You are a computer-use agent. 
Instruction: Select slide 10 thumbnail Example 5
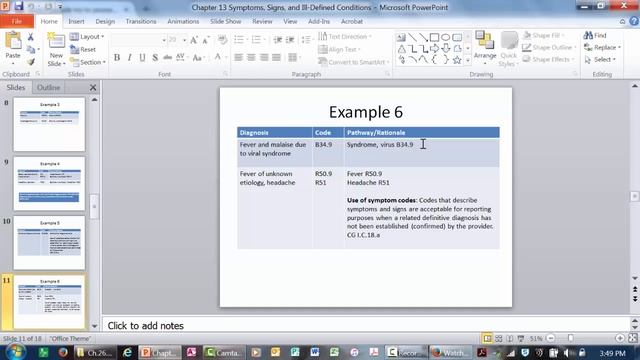point(49,242)
